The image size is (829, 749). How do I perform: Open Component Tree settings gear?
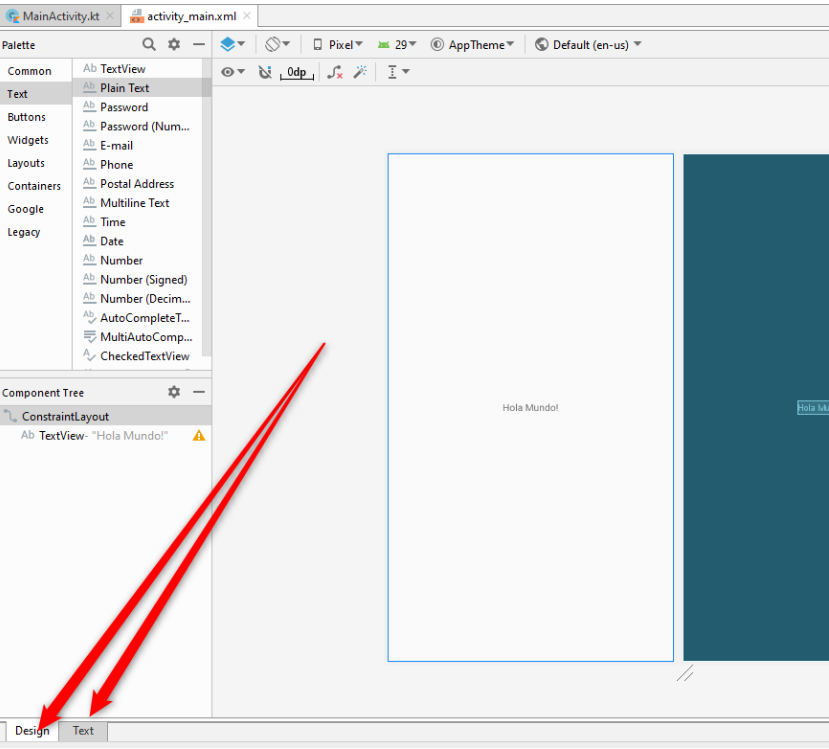coord(174,393)
